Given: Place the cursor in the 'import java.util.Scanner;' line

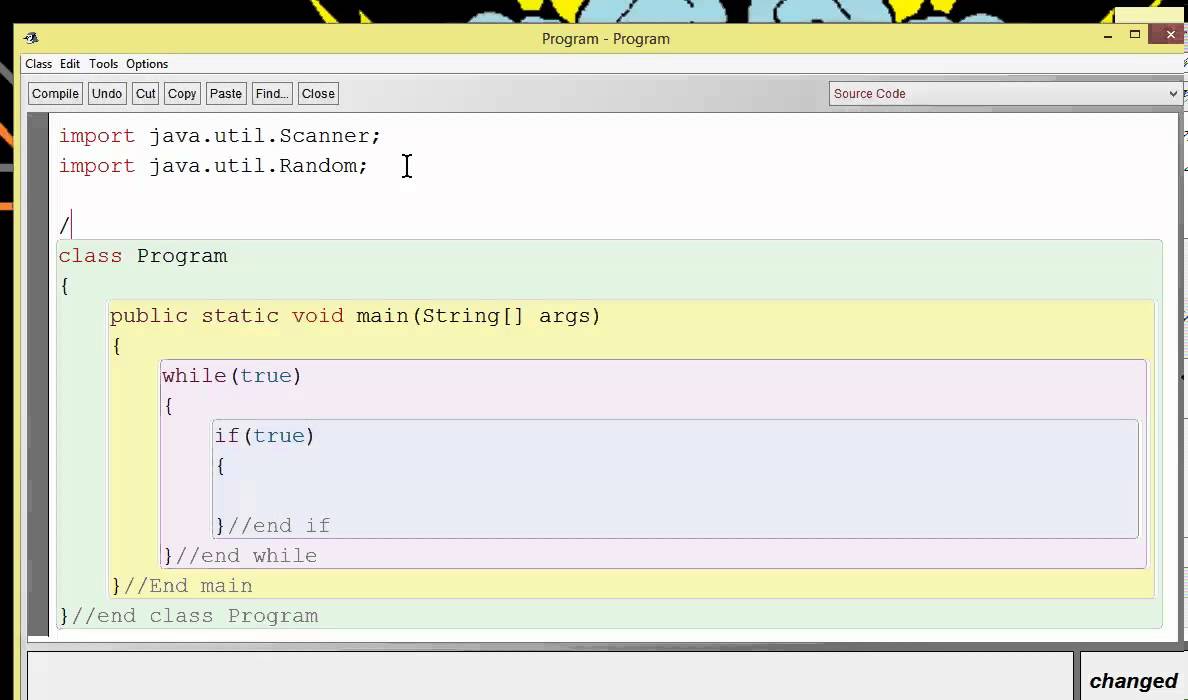Looking at the screenshot, I should (x=220, y=136).
